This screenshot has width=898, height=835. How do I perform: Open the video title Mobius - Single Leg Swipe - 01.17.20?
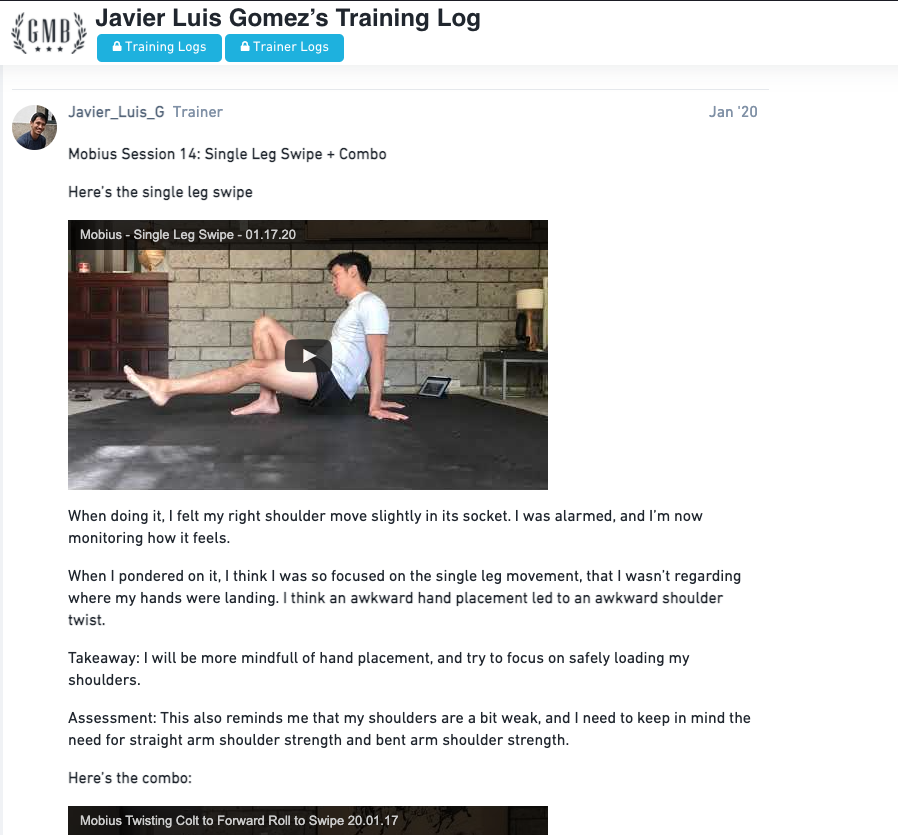[x=188, y=234]
